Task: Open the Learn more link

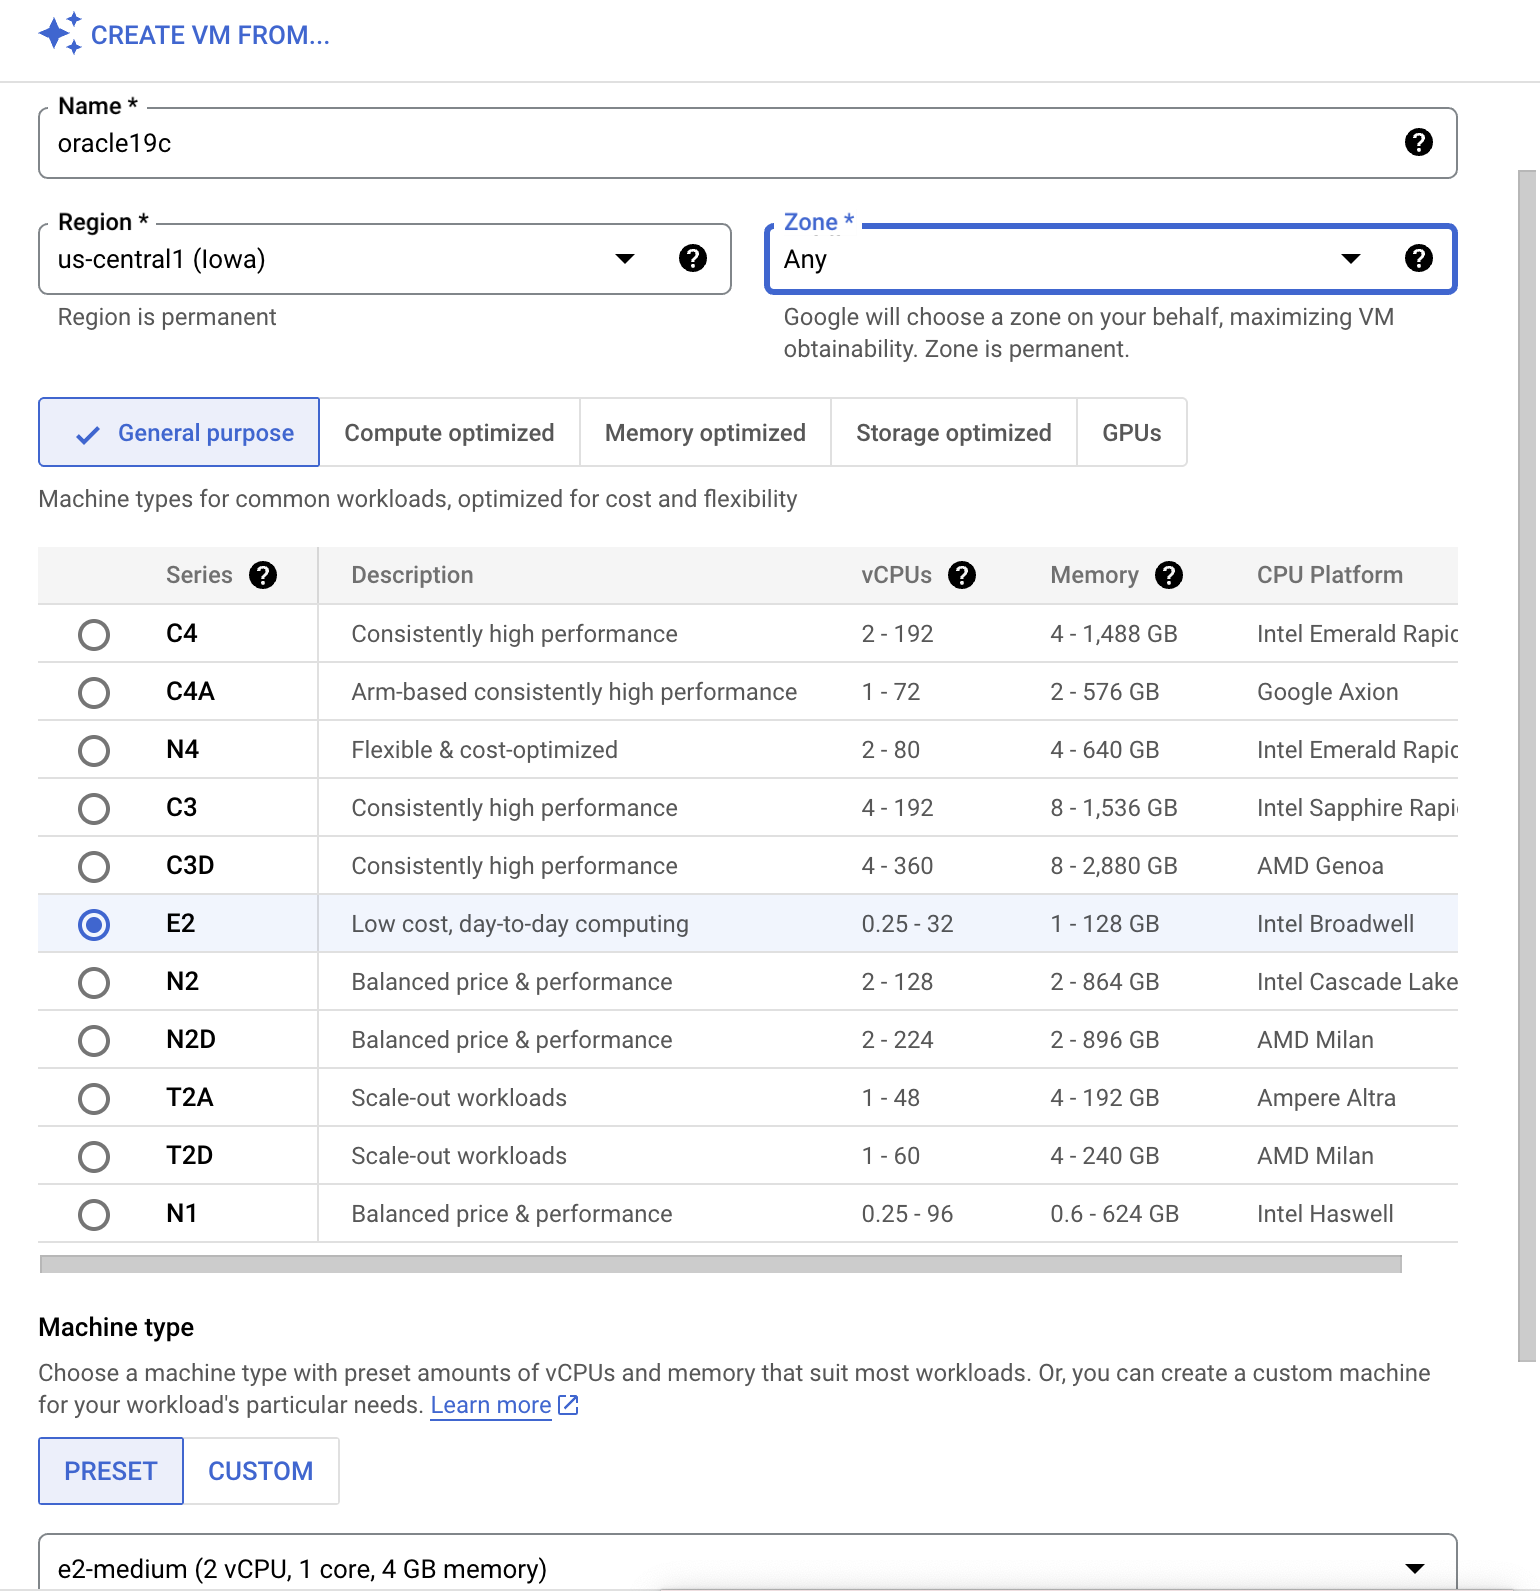Action: click(490, 1405)
